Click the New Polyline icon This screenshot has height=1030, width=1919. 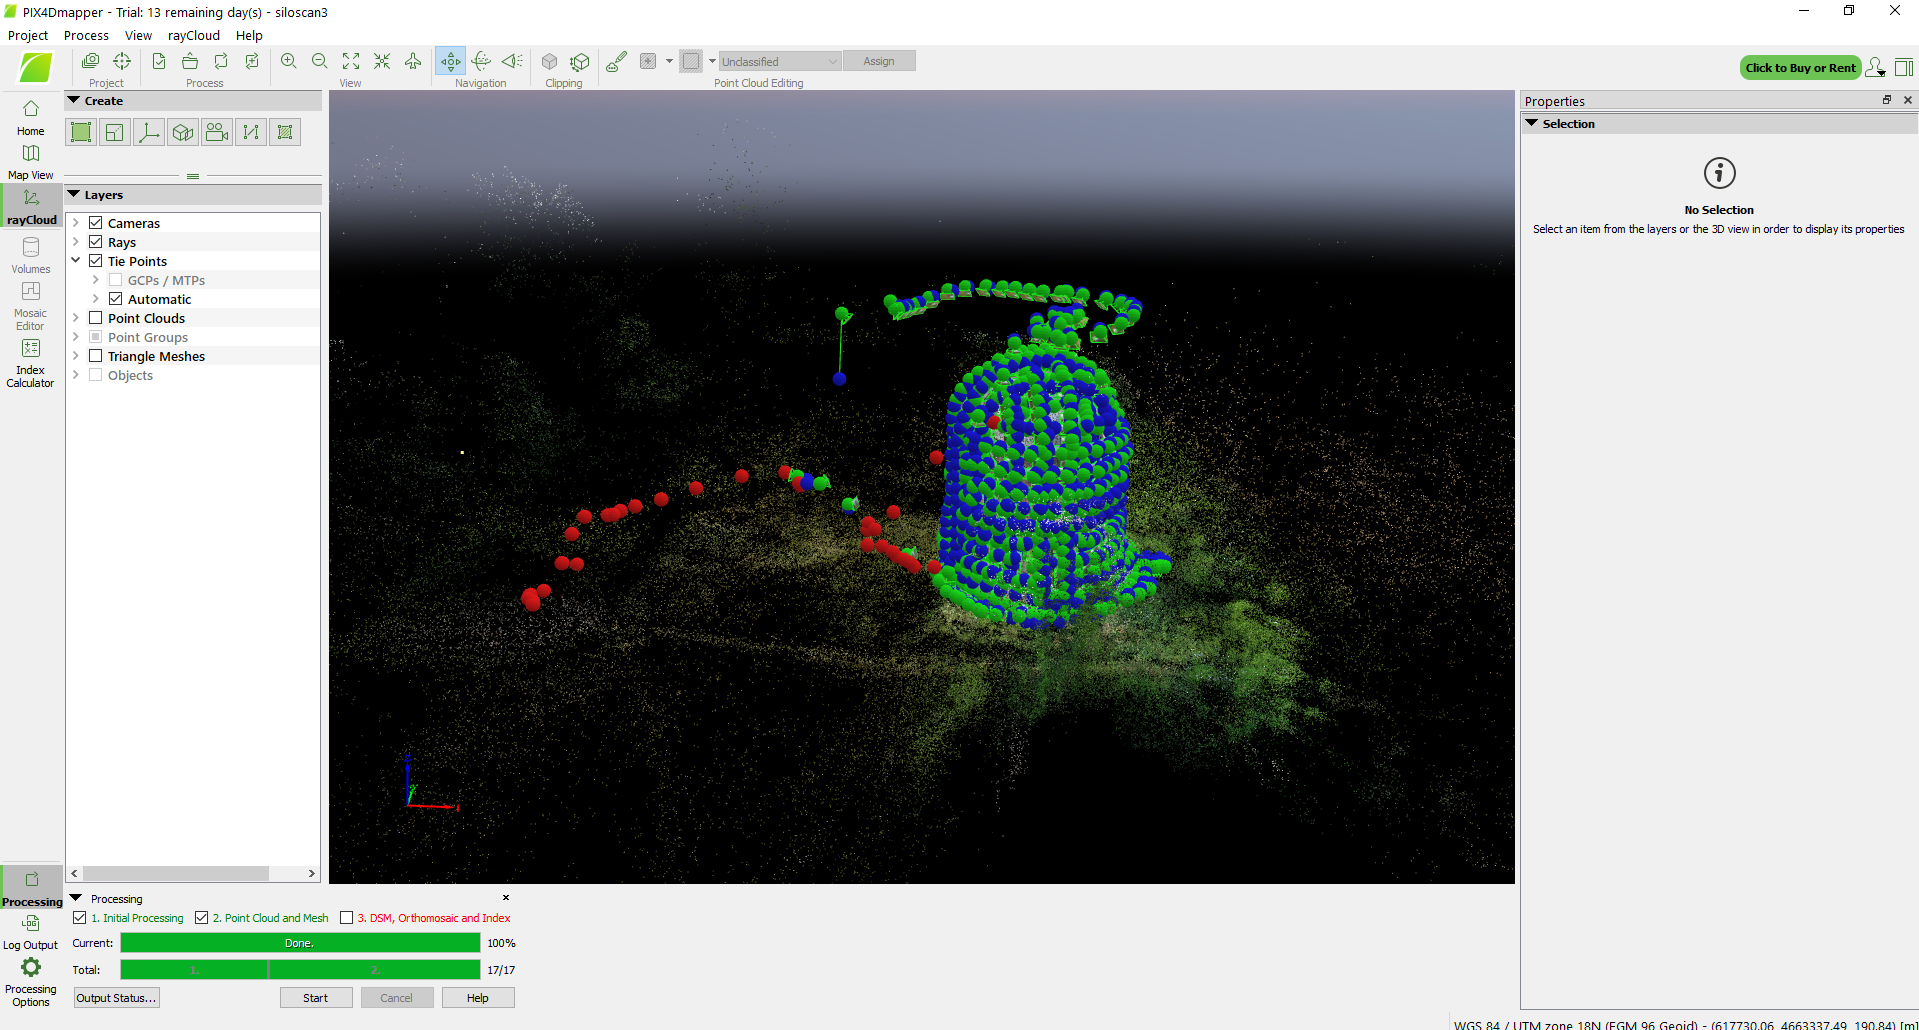pyautogui.click(x=251, y=132)
